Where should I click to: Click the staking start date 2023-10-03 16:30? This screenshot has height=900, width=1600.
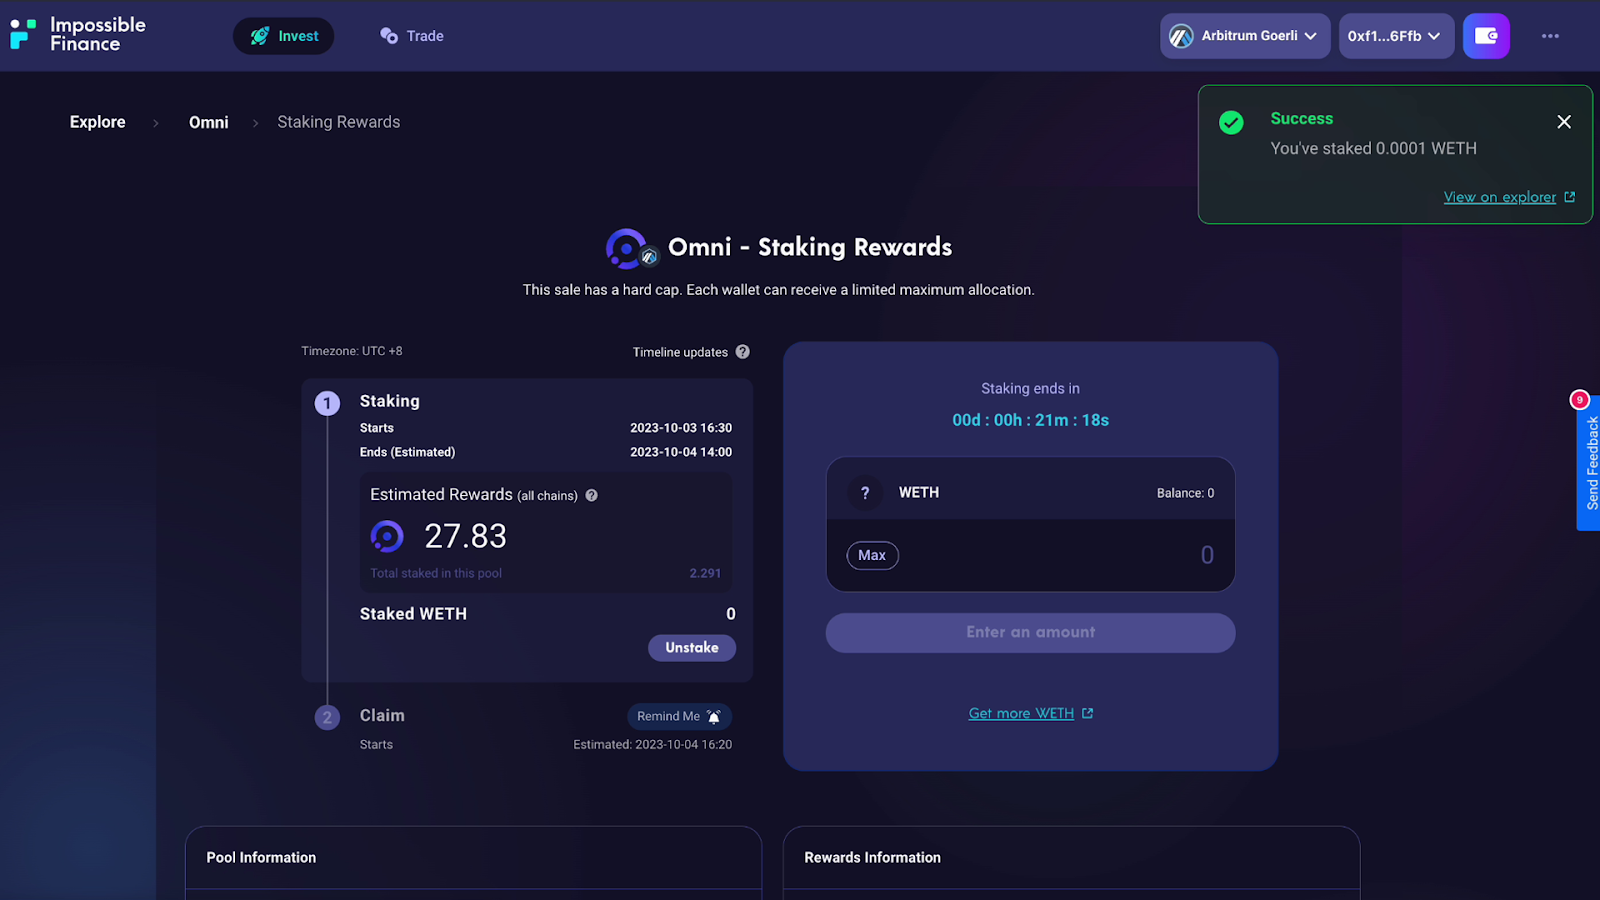pos(681,428)
